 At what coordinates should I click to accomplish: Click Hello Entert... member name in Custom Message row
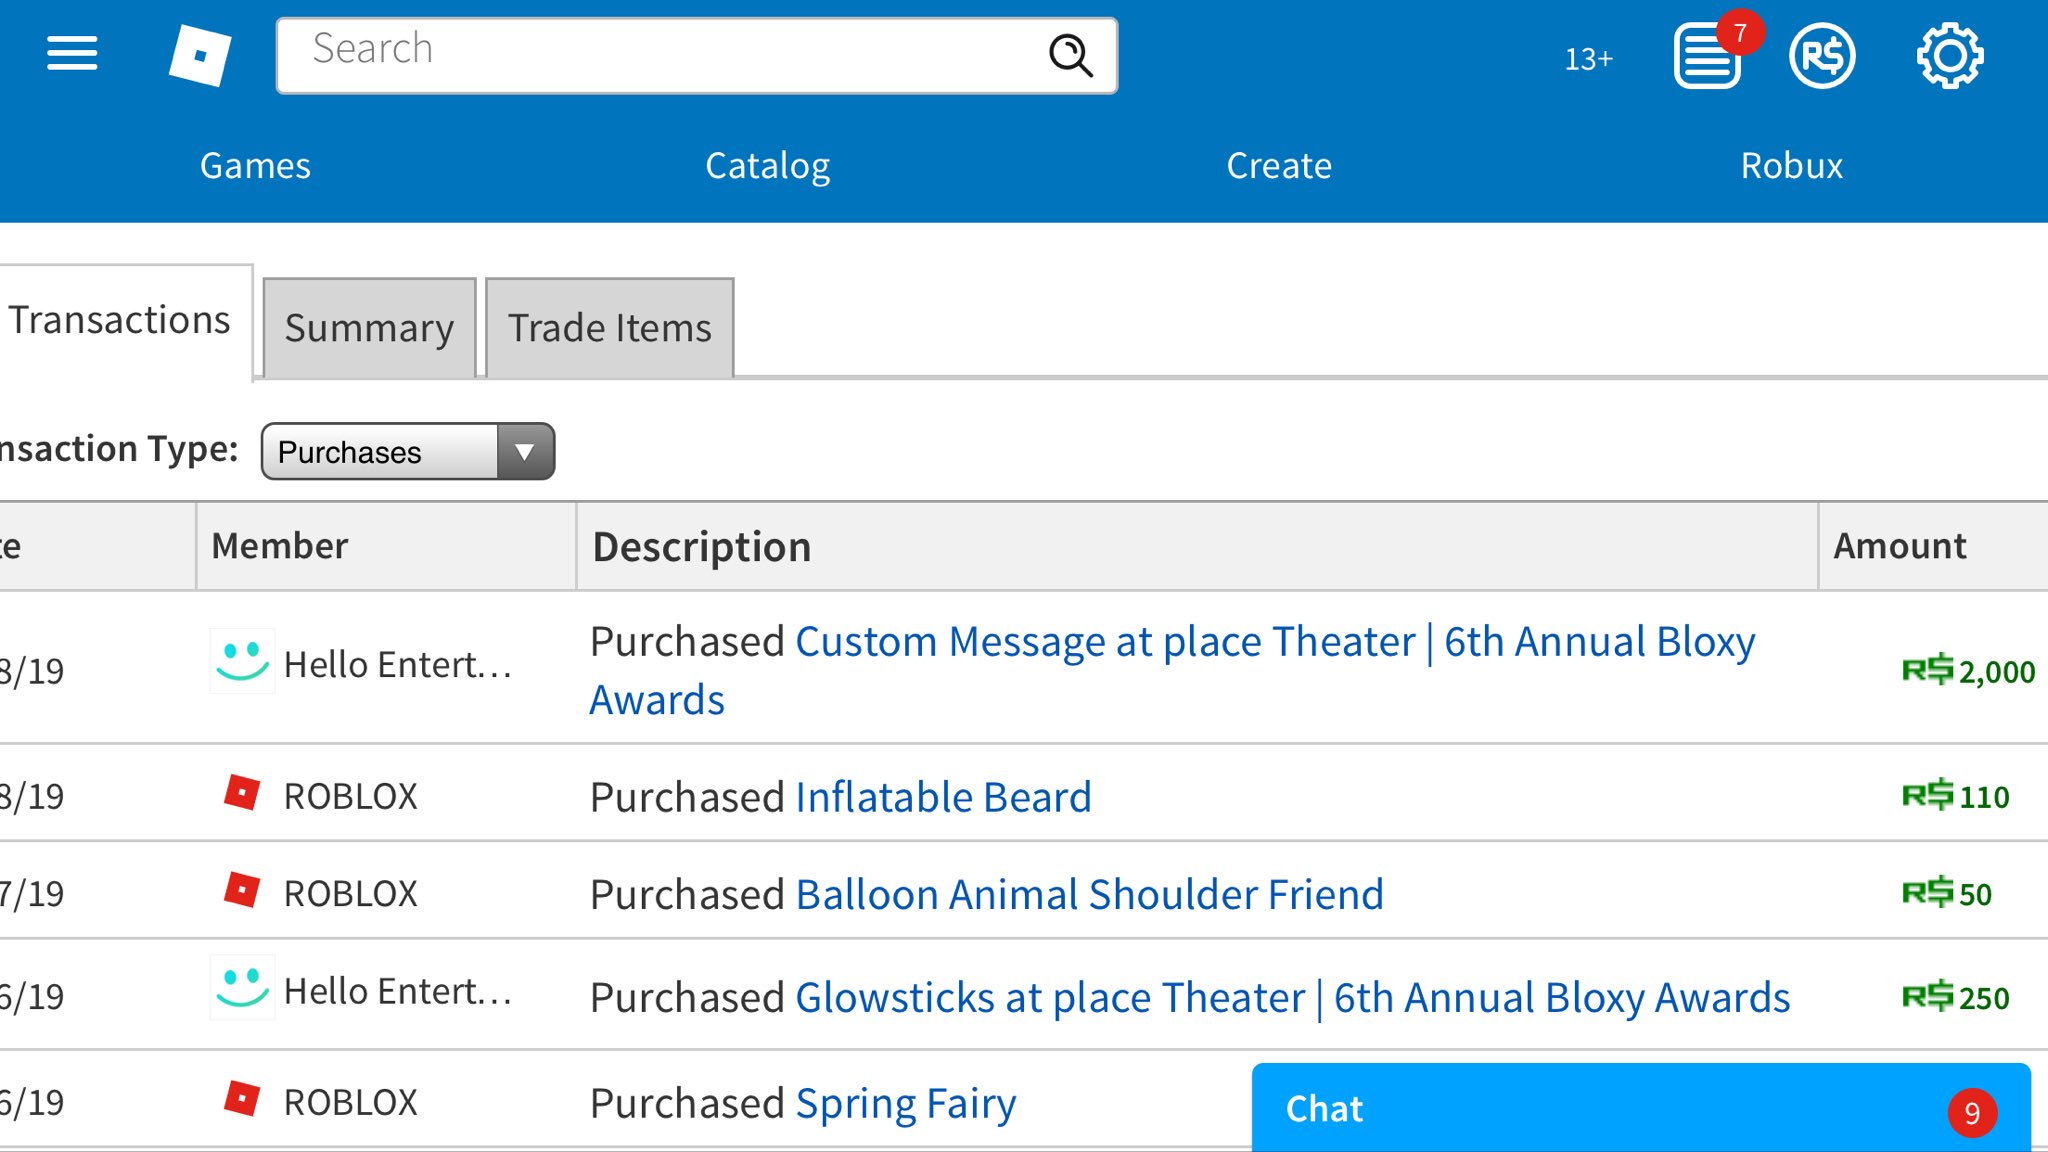[398, 664]
